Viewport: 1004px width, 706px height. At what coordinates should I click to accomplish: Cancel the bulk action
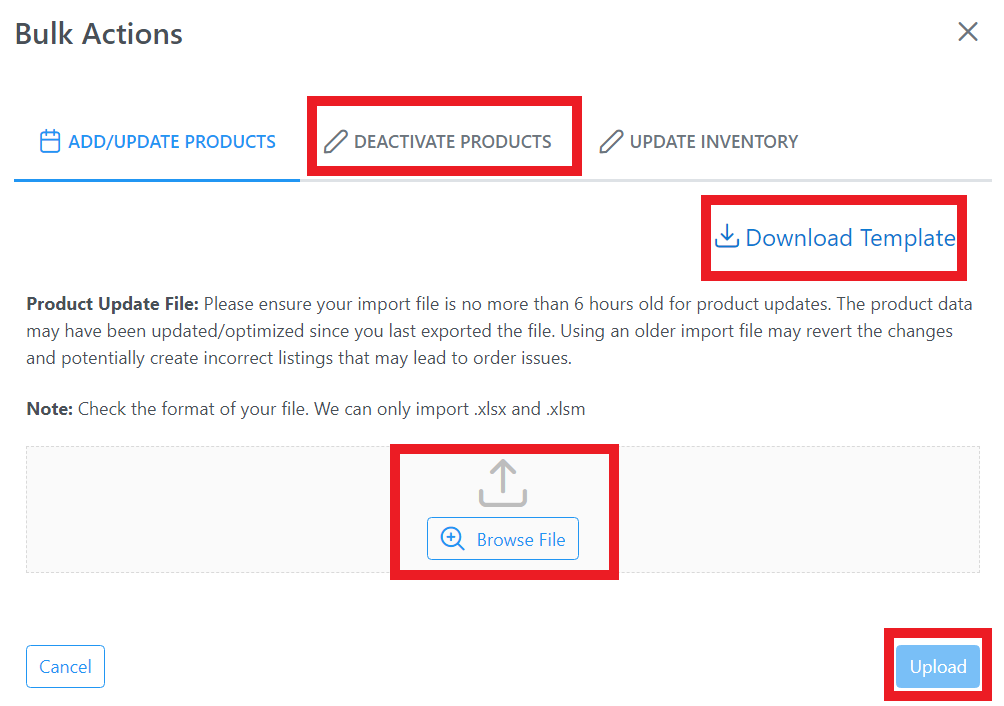65,666
